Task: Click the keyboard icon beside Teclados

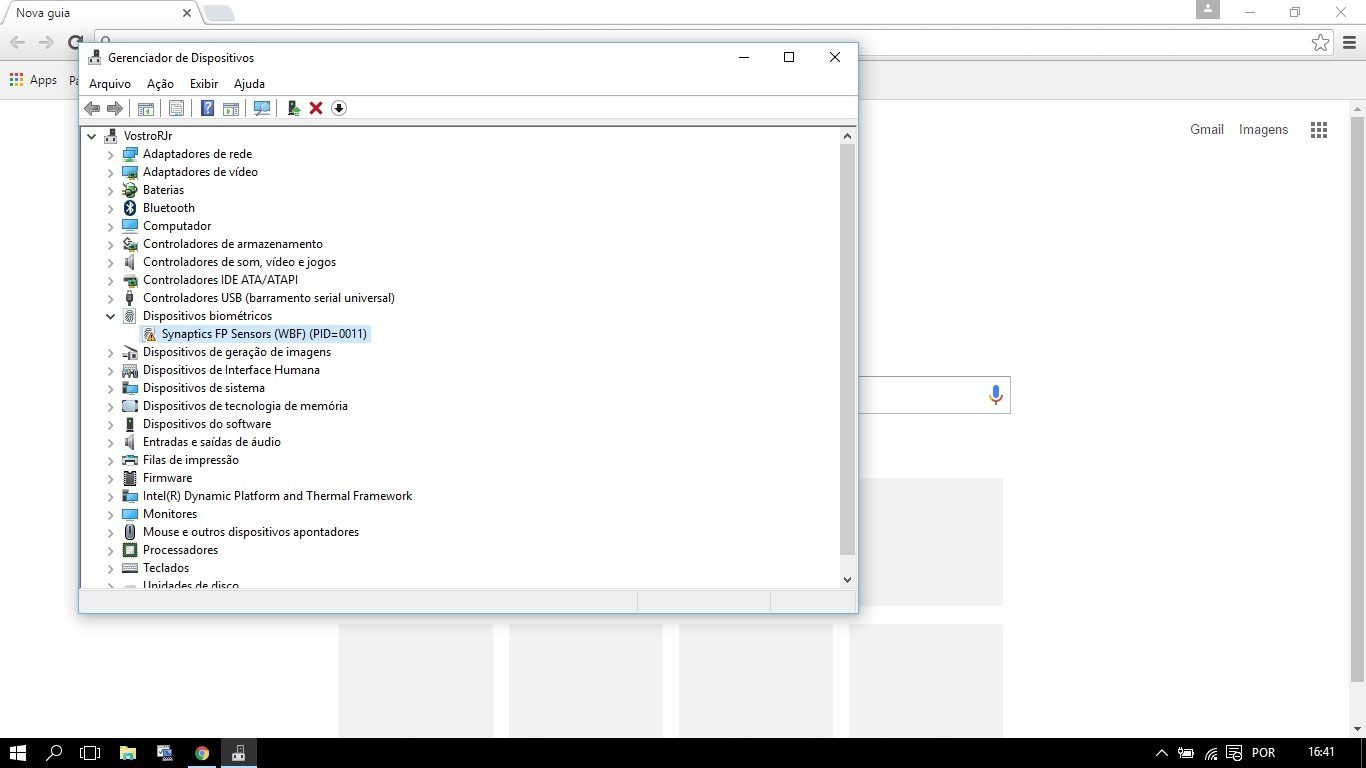Action: (129, 568)
